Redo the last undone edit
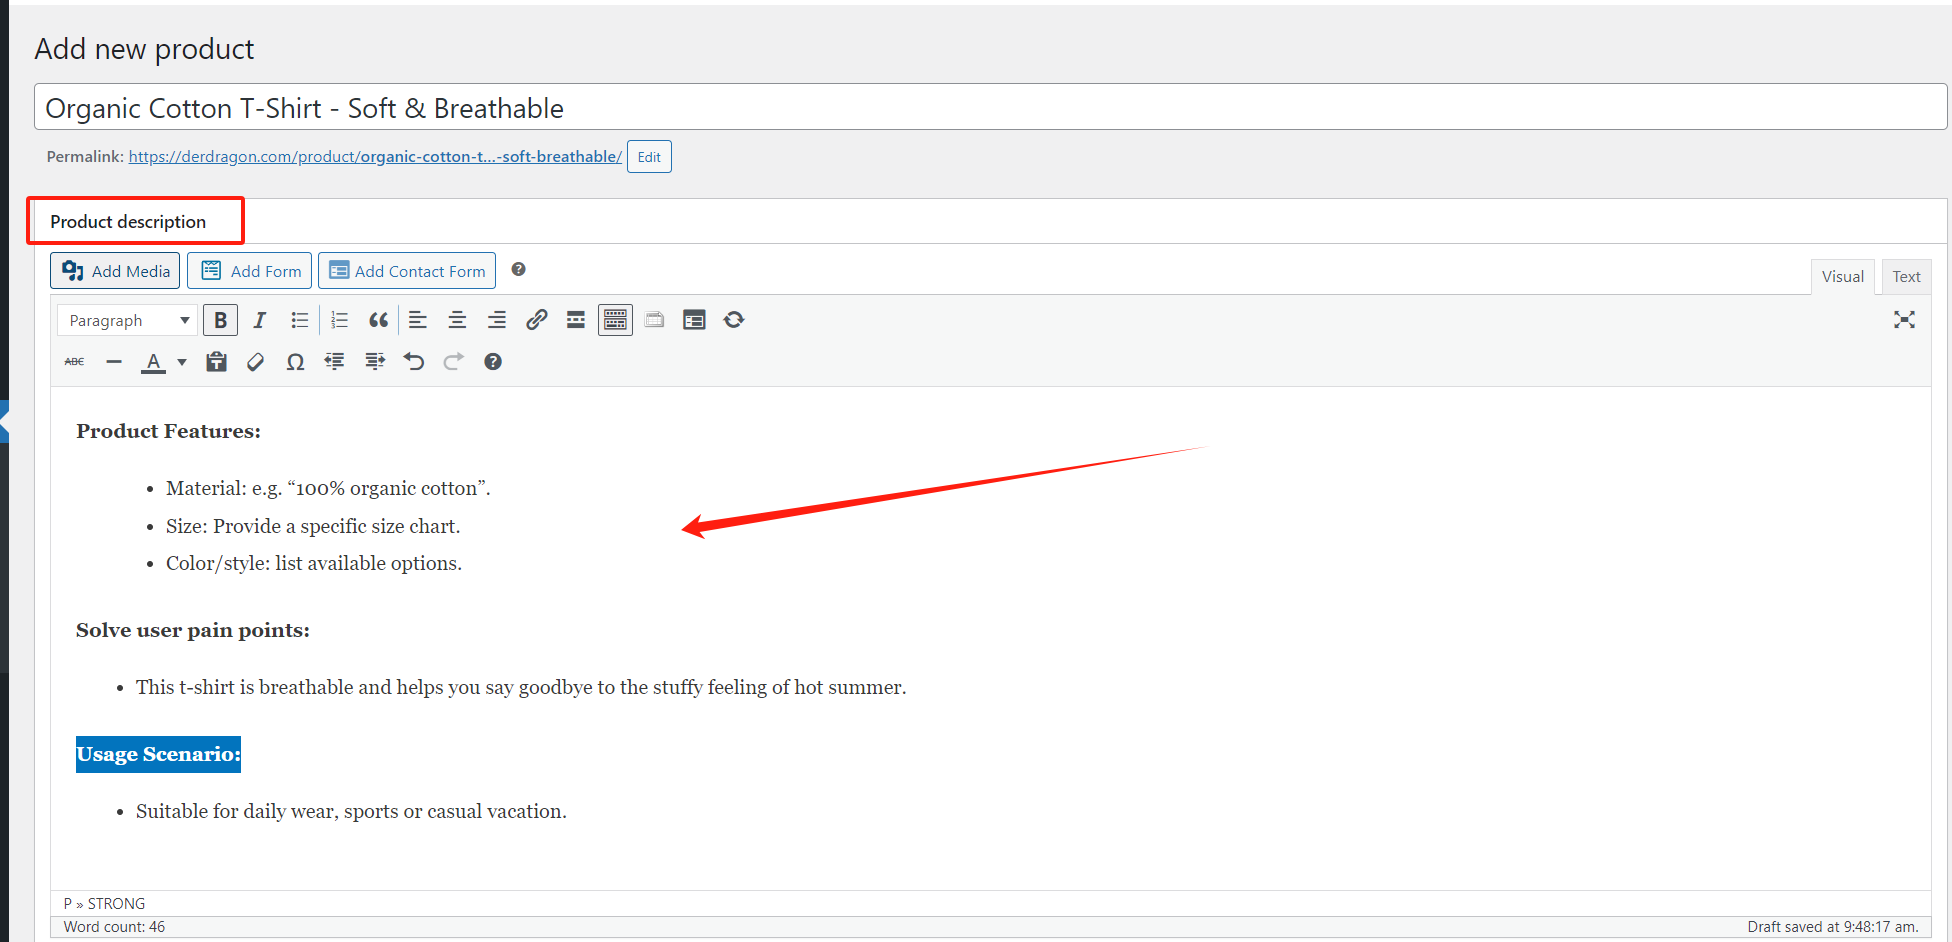 point(454,362)
